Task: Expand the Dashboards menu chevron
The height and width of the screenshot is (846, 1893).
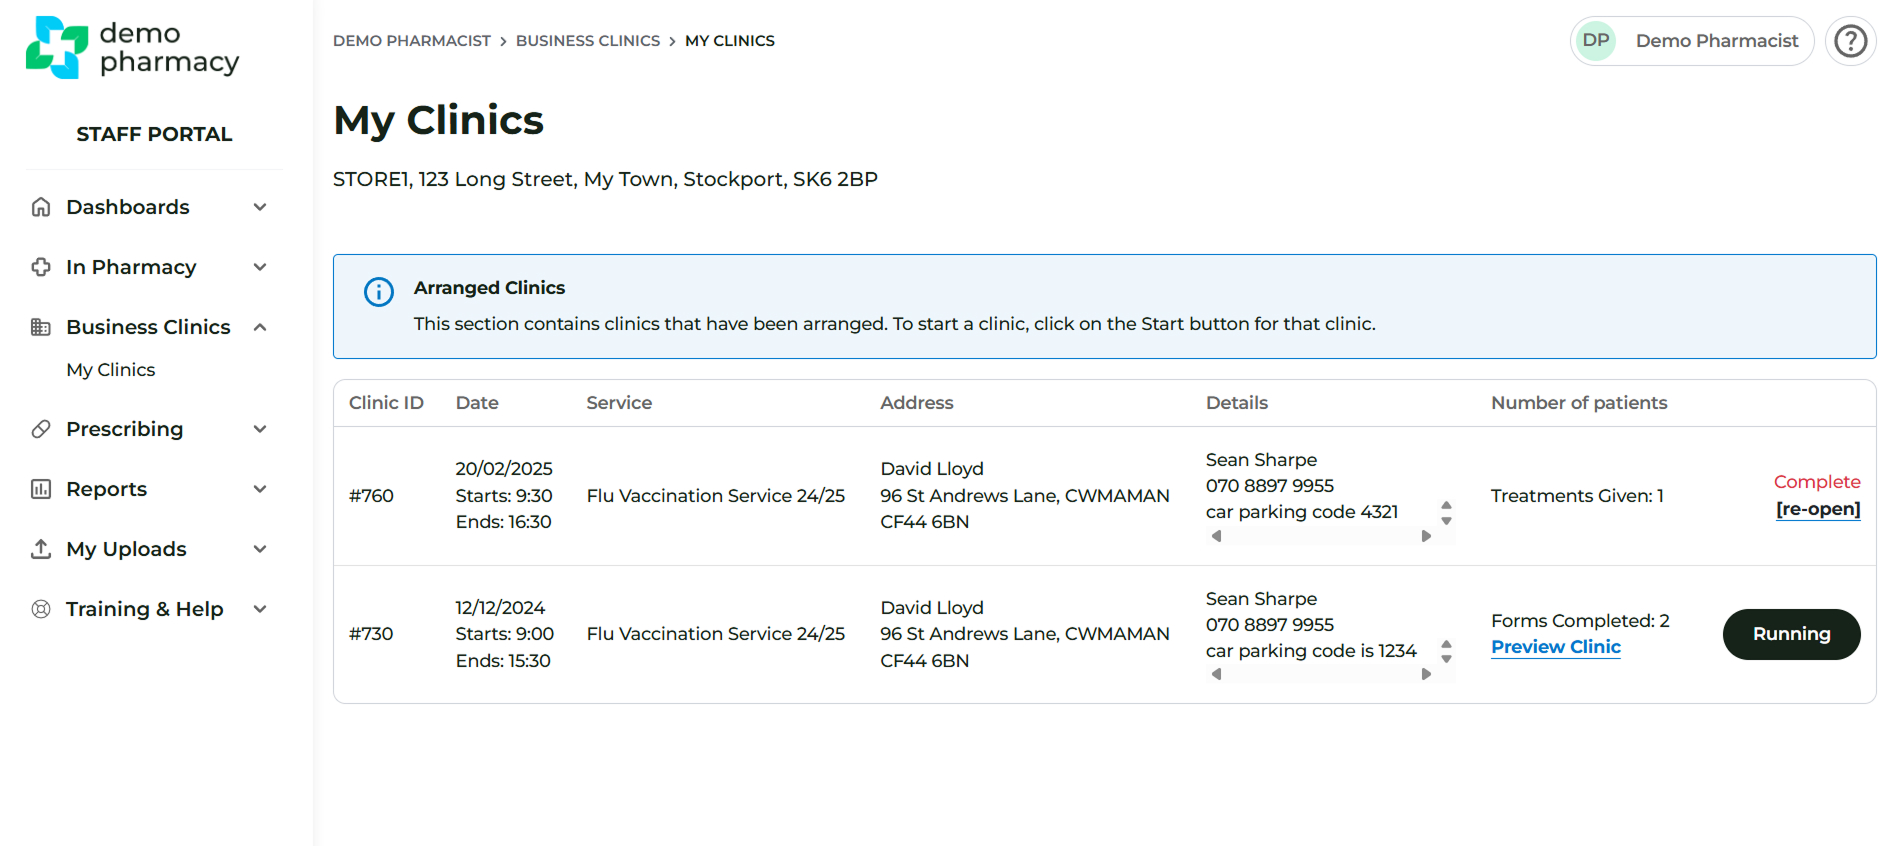Action: (x=260, y=207)
